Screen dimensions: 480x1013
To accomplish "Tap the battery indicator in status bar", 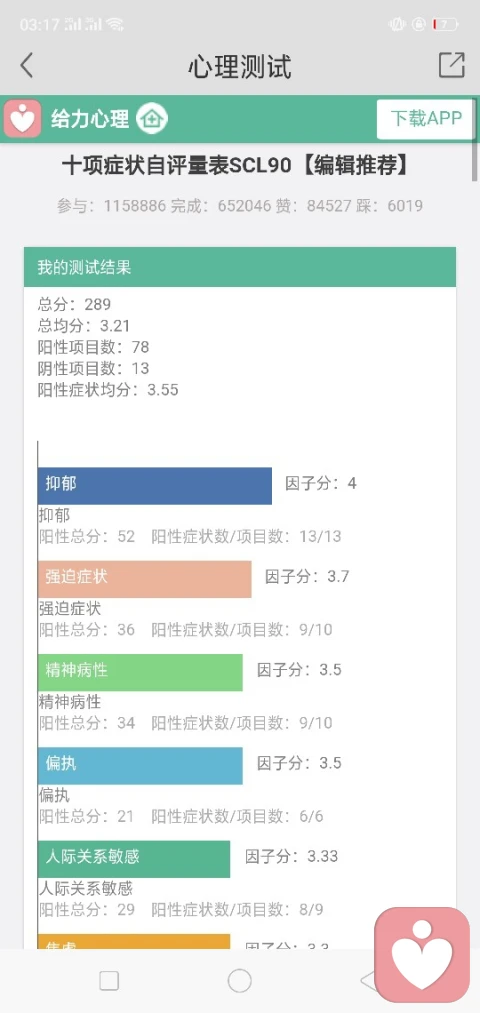I will click(445, 25).
